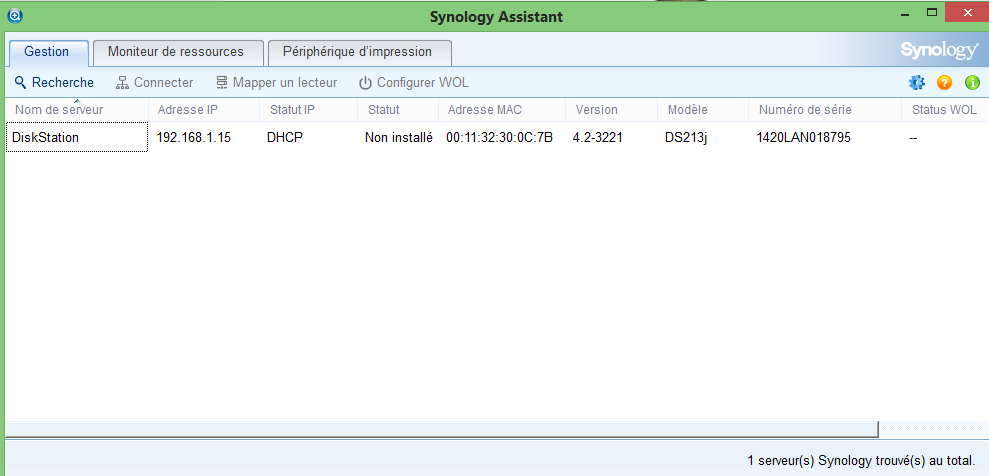Click the Synology logo
This screenshot has width=989, height=476.
coord(939,51)
